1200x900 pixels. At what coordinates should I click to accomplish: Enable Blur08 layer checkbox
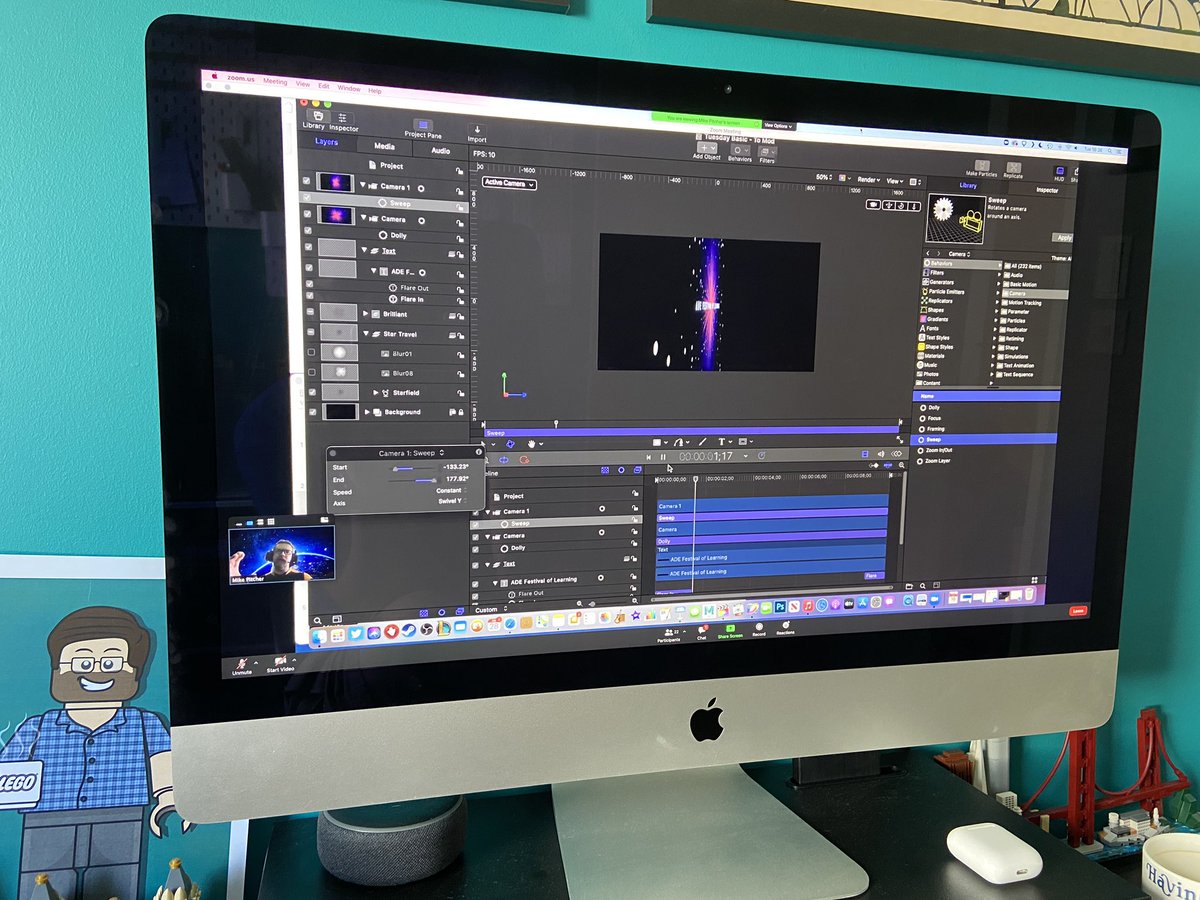(x=312, y=372)
